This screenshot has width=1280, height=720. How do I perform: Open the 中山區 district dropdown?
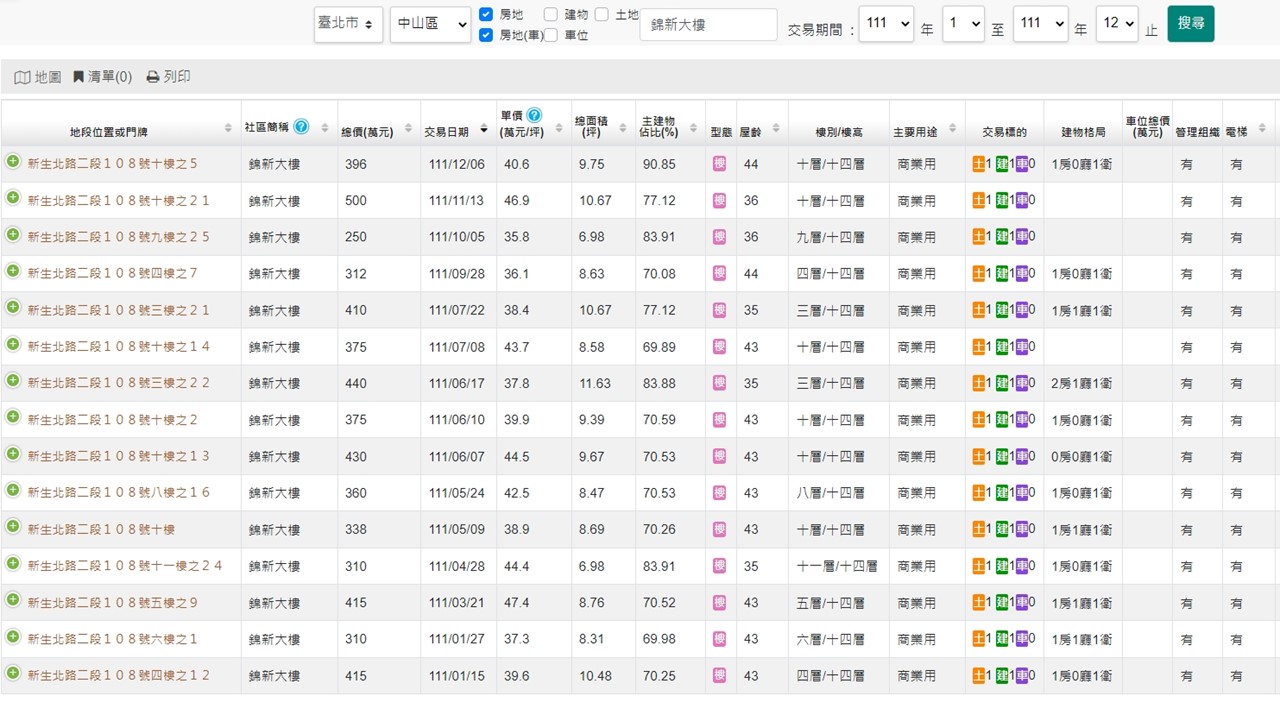(430, 24)
